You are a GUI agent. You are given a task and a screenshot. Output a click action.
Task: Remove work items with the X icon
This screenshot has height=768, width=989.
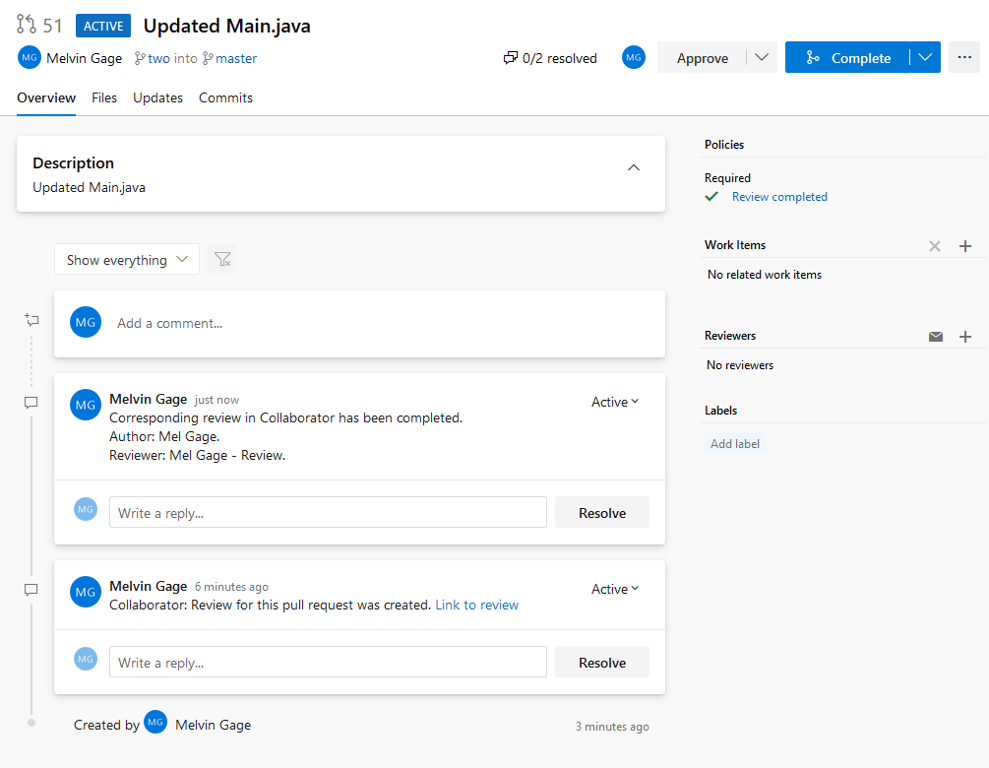coord(935,246)
